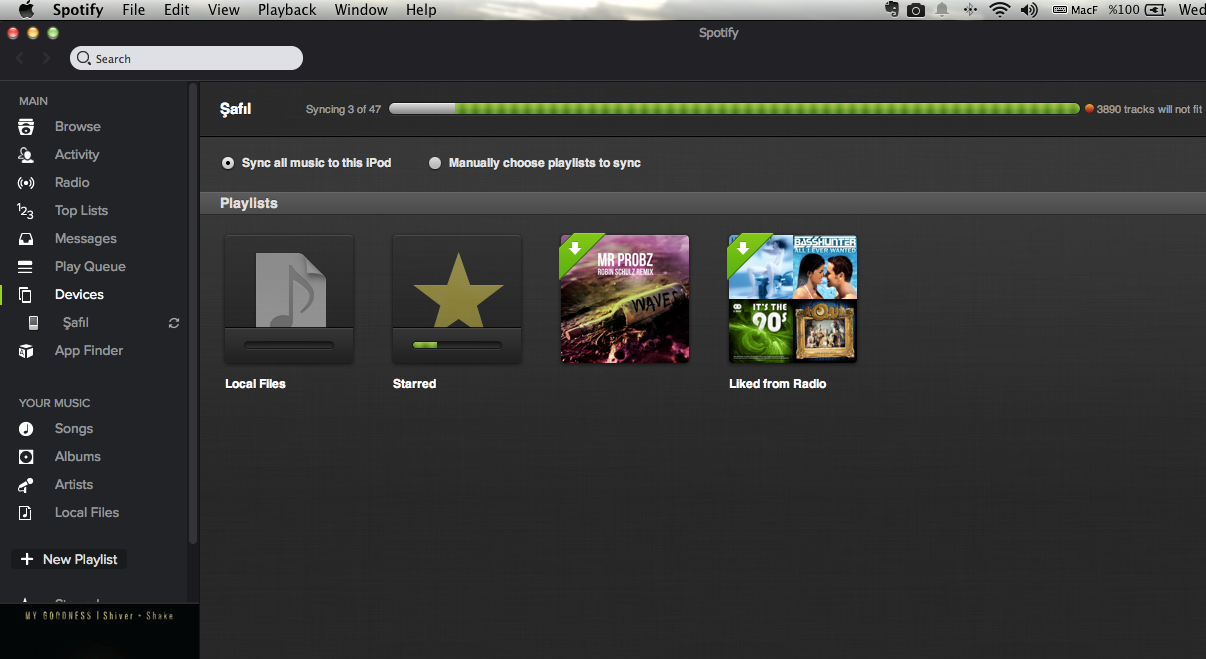Click the Local Files playlist label

tap(255, 384)
